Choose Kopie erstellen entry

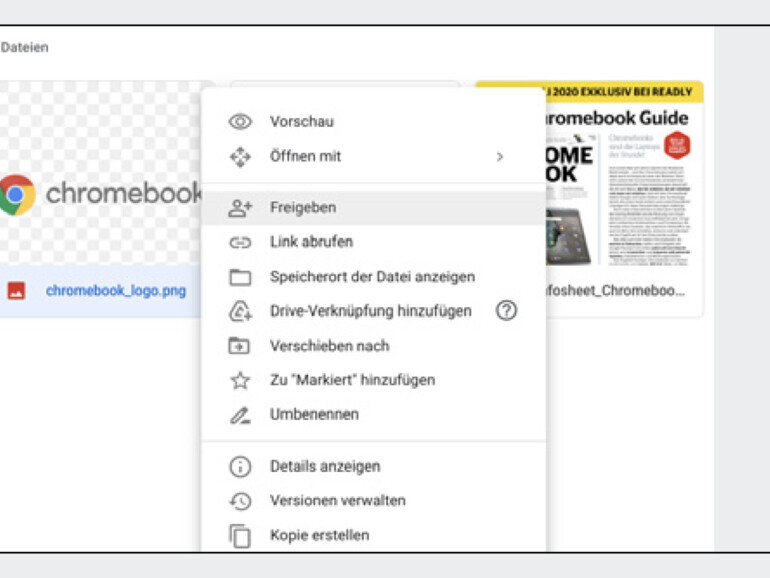[374, 535]
